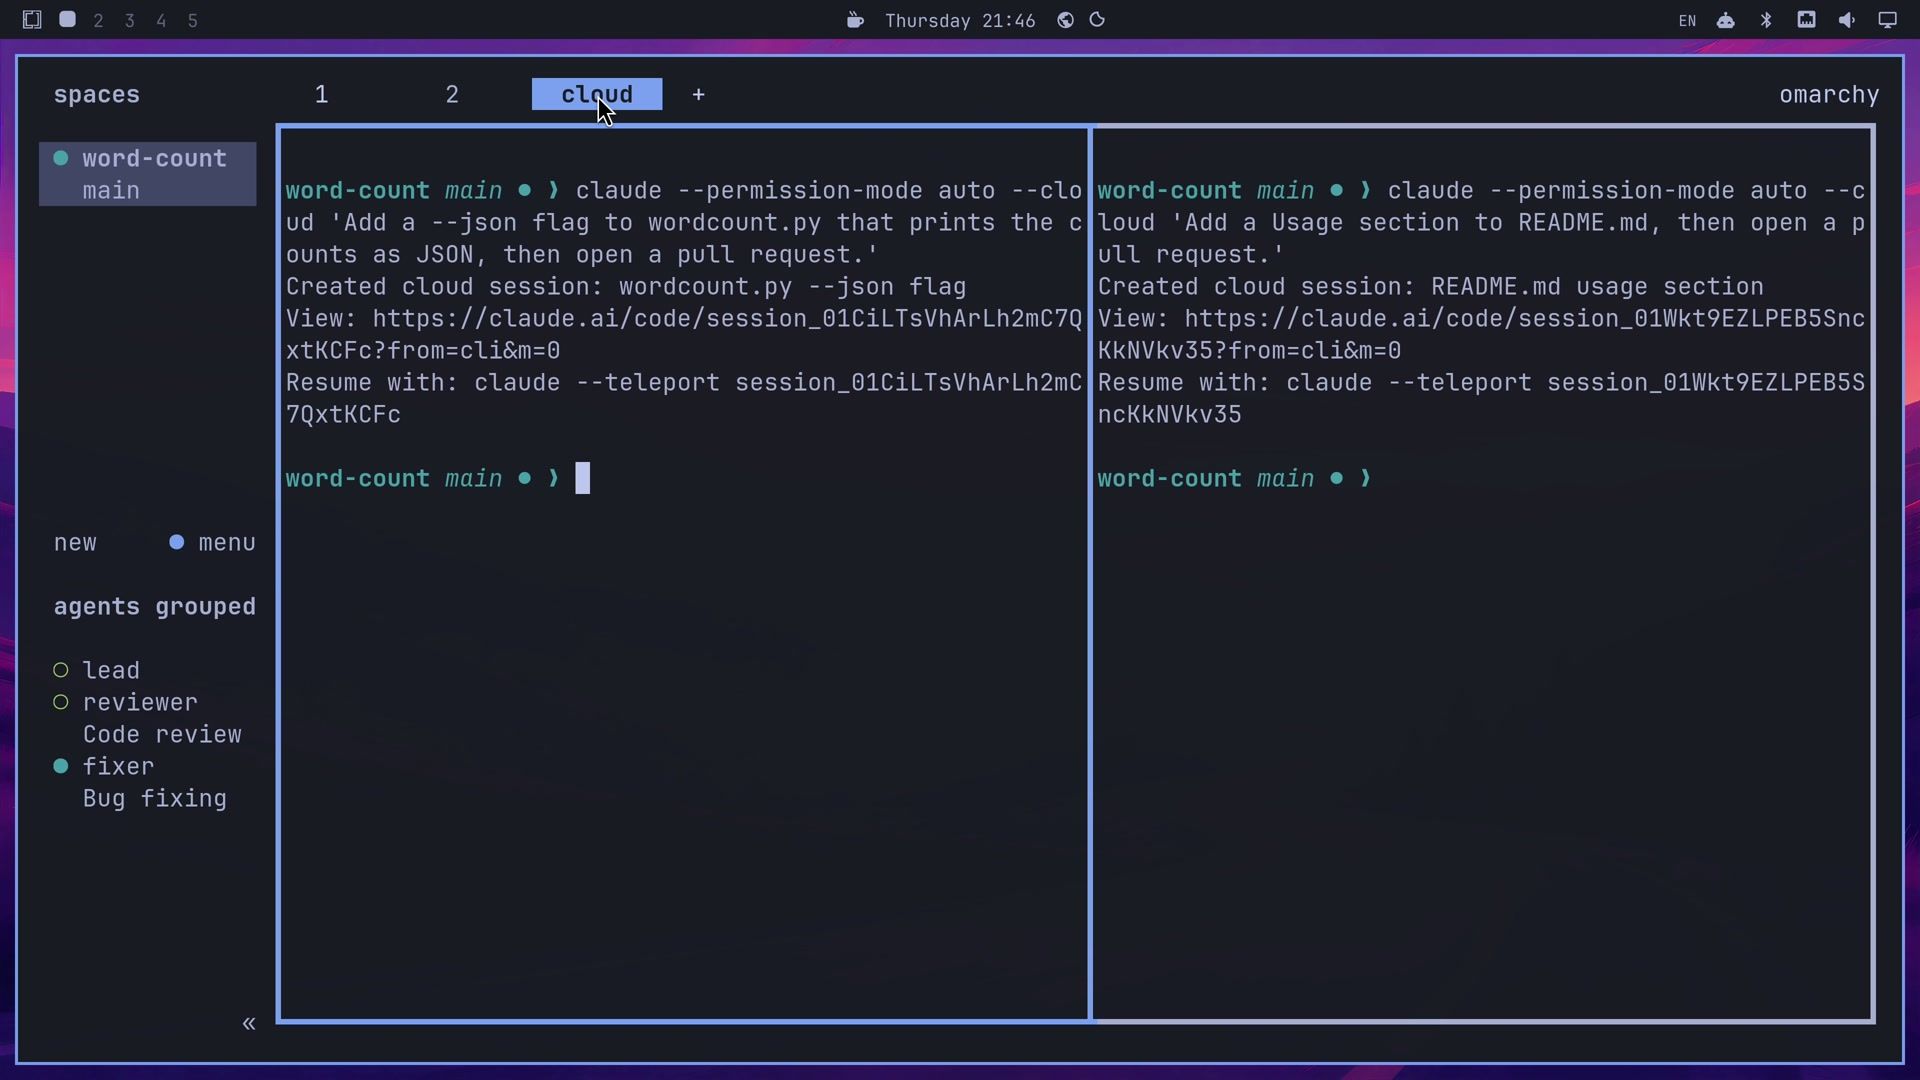Click the robot face tray icon

[1726, 20]
